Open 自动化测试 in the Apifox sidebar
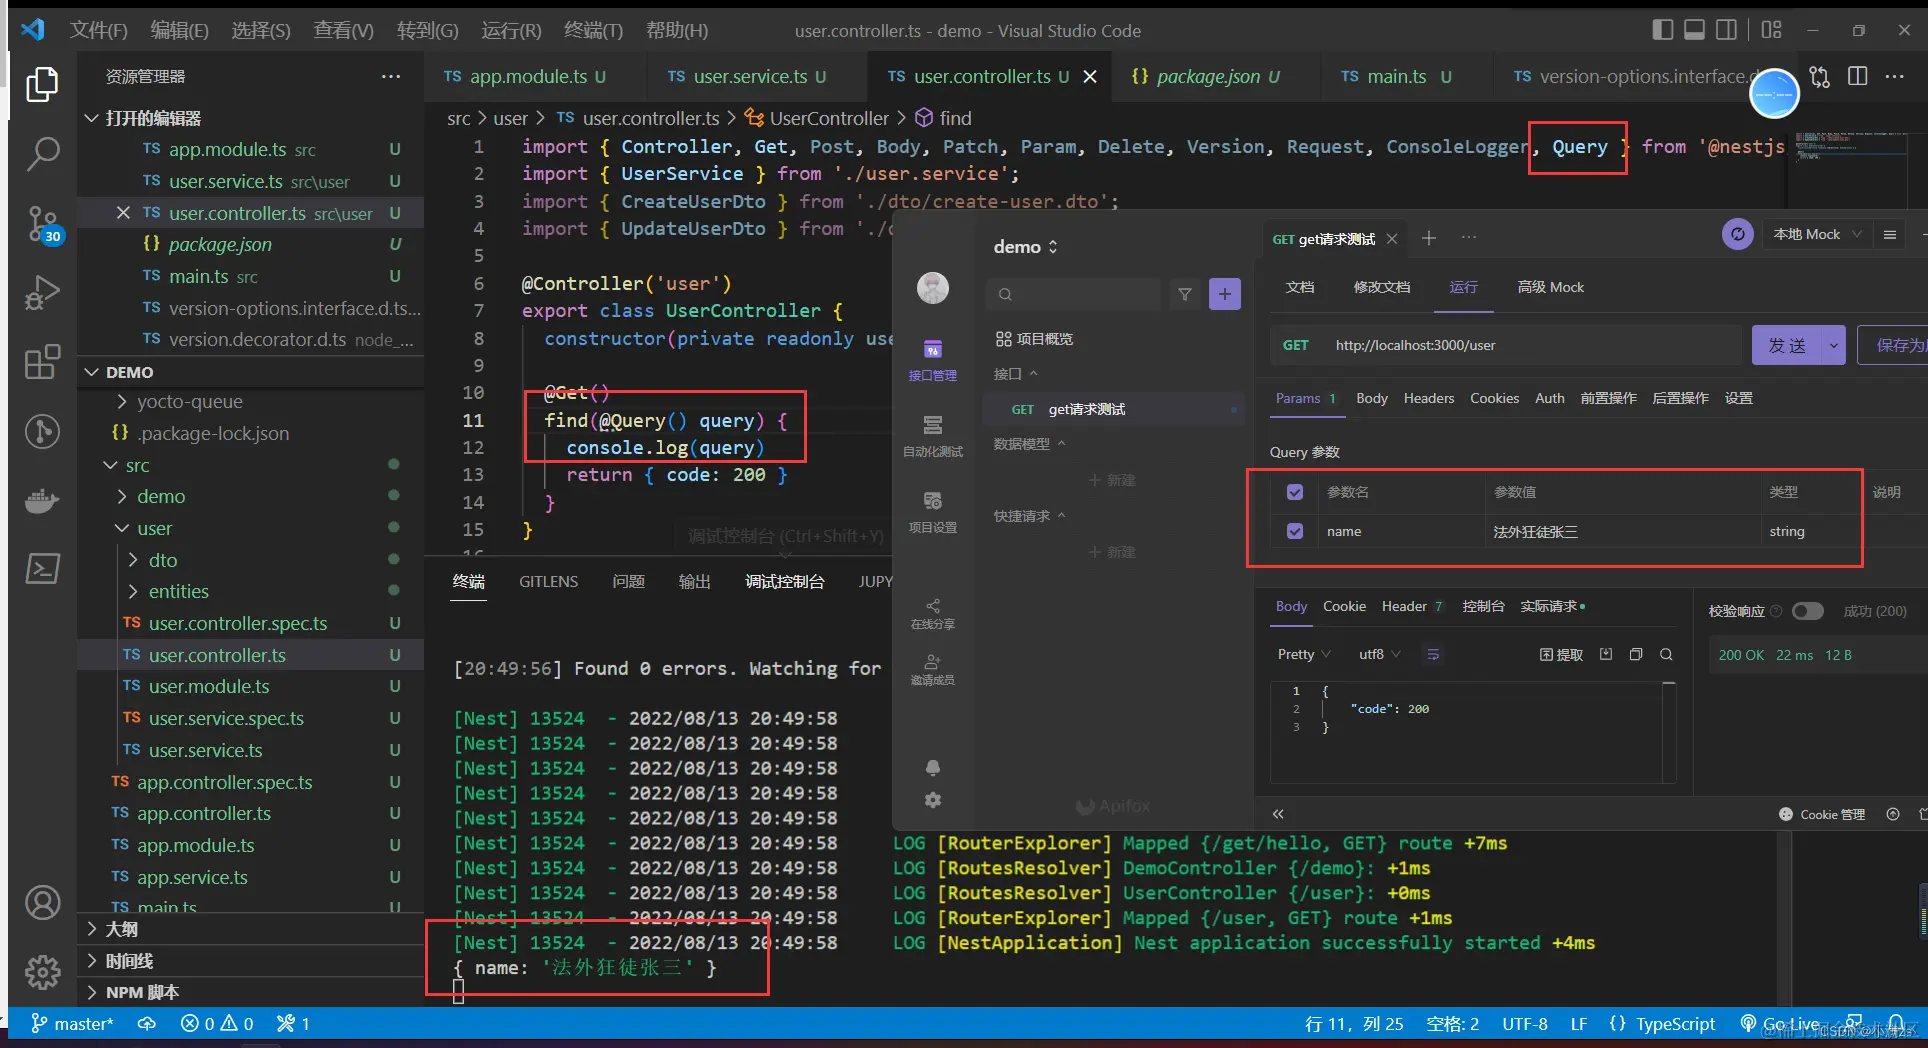This screenshot has width=1928, height=1048. pyautogui.click(x=933, y=437)
